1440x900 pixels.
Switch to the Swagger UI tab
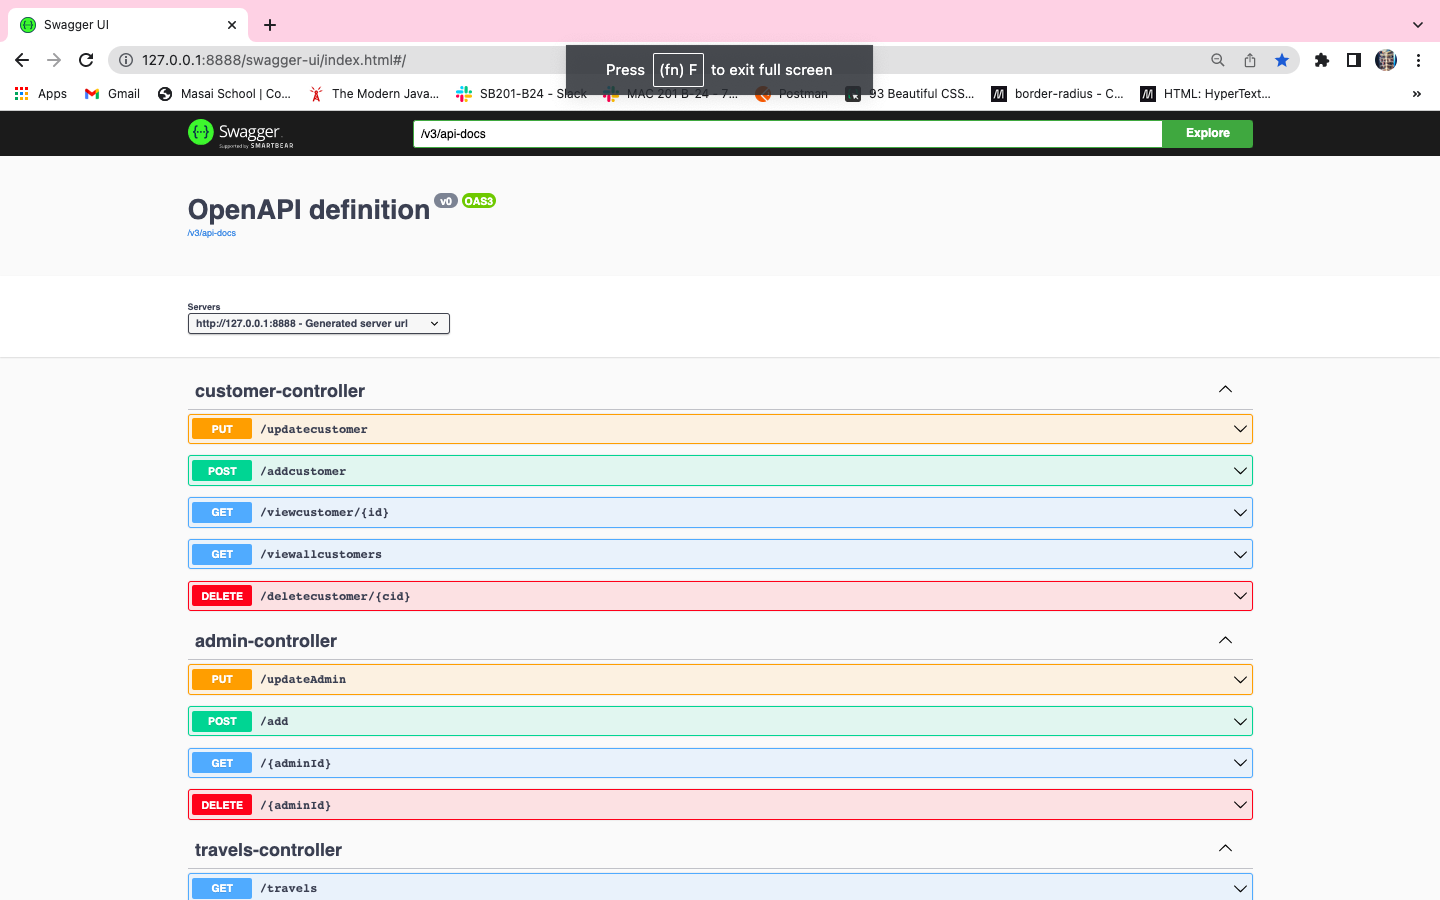[120, 25]
